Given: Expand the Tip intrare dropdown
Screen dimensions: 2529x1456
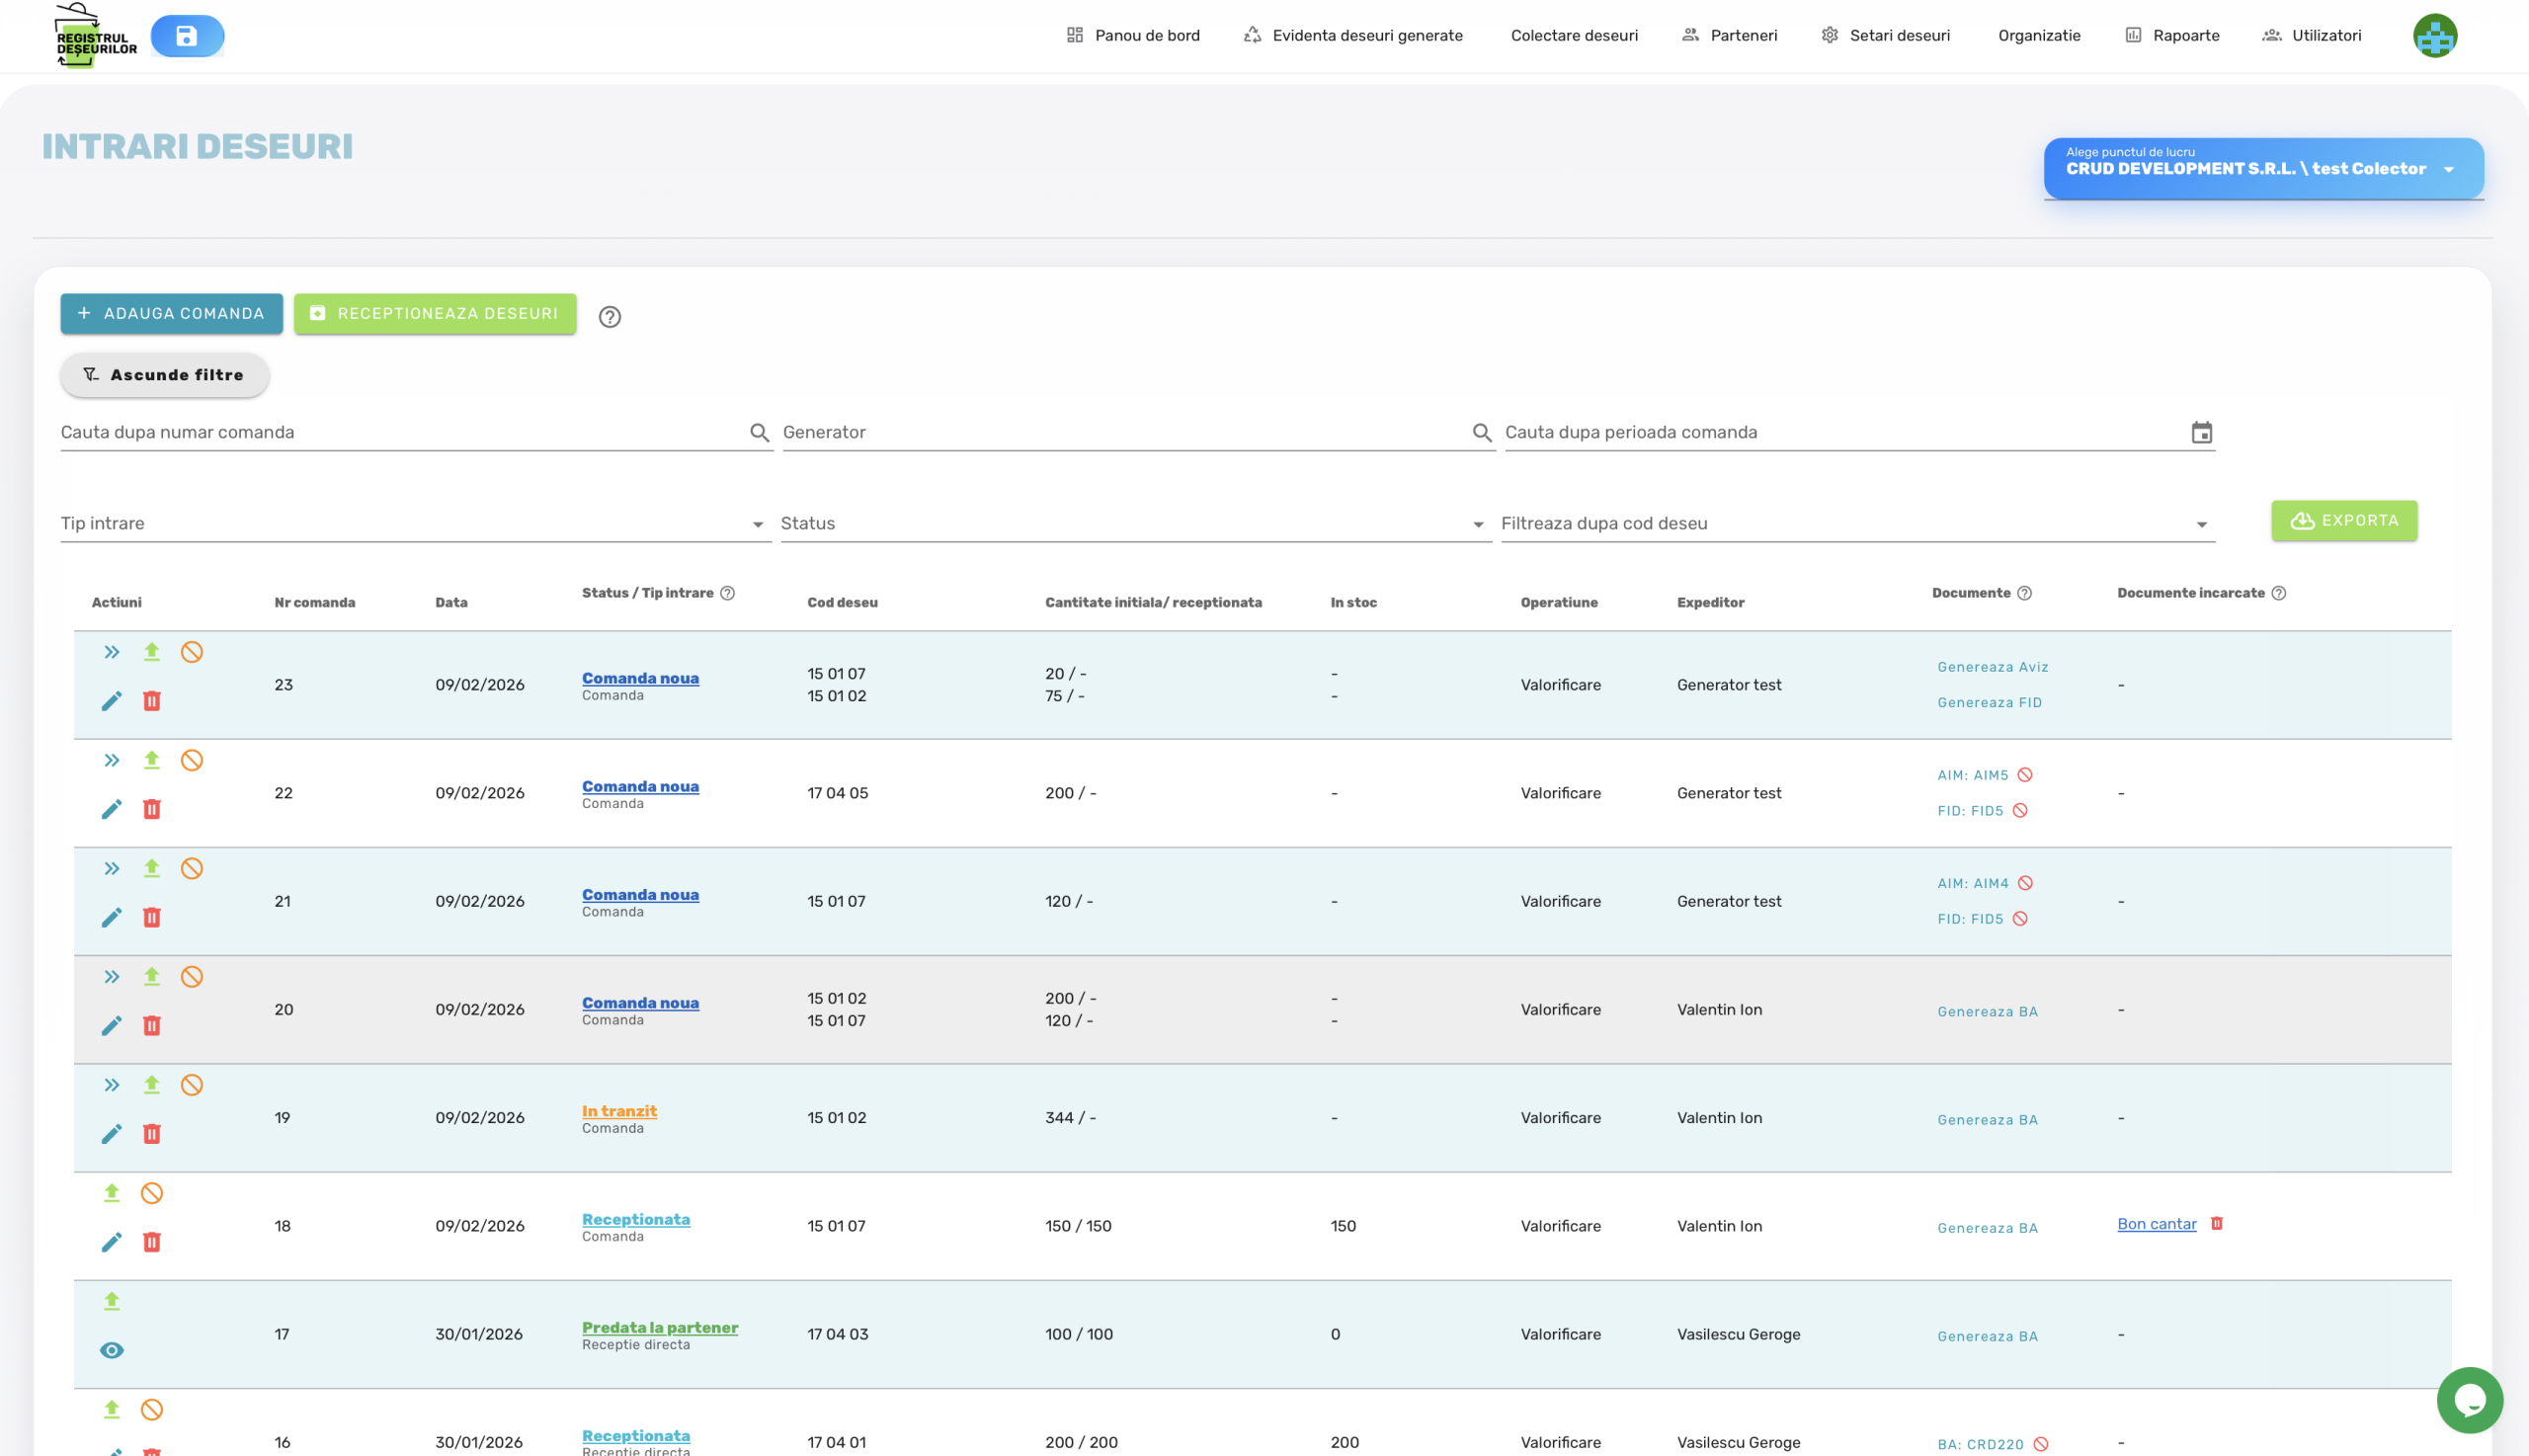Looking at the screenshot, I should (415, 524).
